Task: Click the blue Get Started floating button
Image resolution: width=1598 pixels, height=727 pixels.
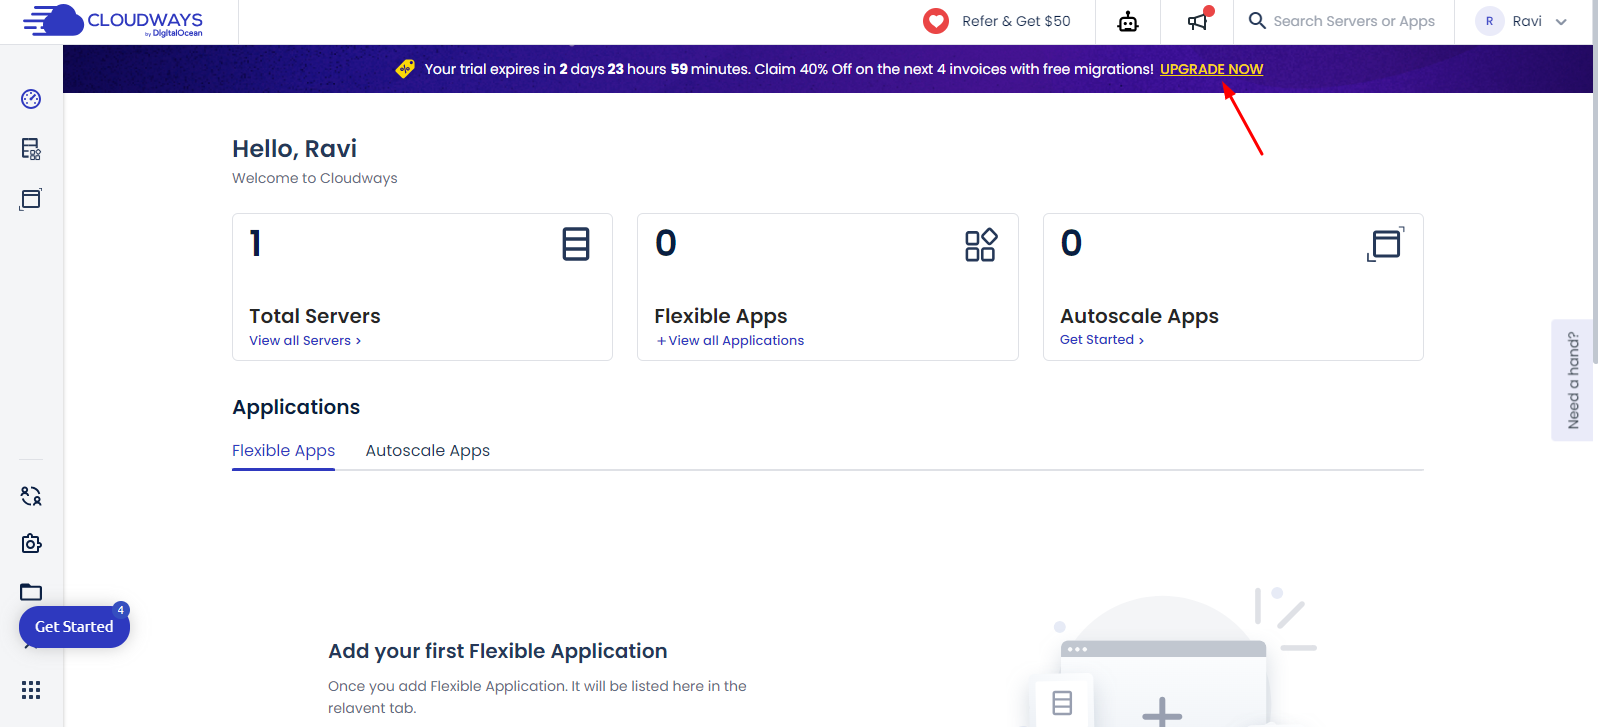Action: [x=74, y=627]
